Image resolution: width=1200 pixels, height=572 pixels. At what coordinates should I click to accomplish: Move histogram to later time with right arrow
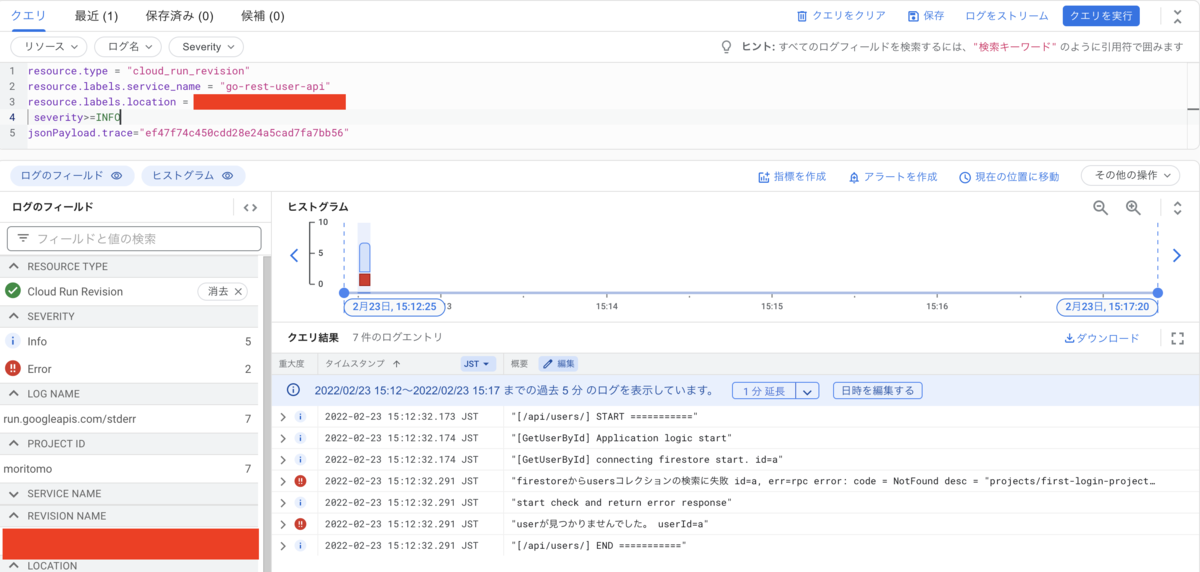click(x=1177, y=256)
